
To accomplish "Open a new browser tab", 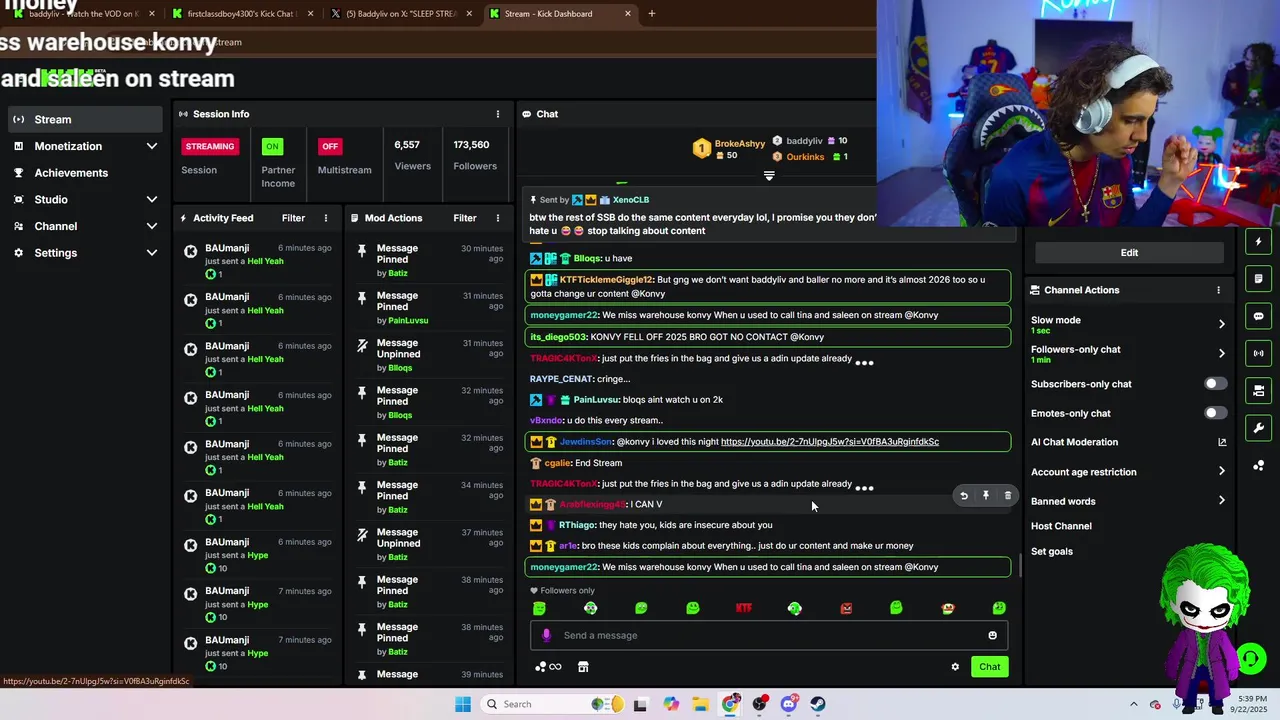I will (652, 14).
